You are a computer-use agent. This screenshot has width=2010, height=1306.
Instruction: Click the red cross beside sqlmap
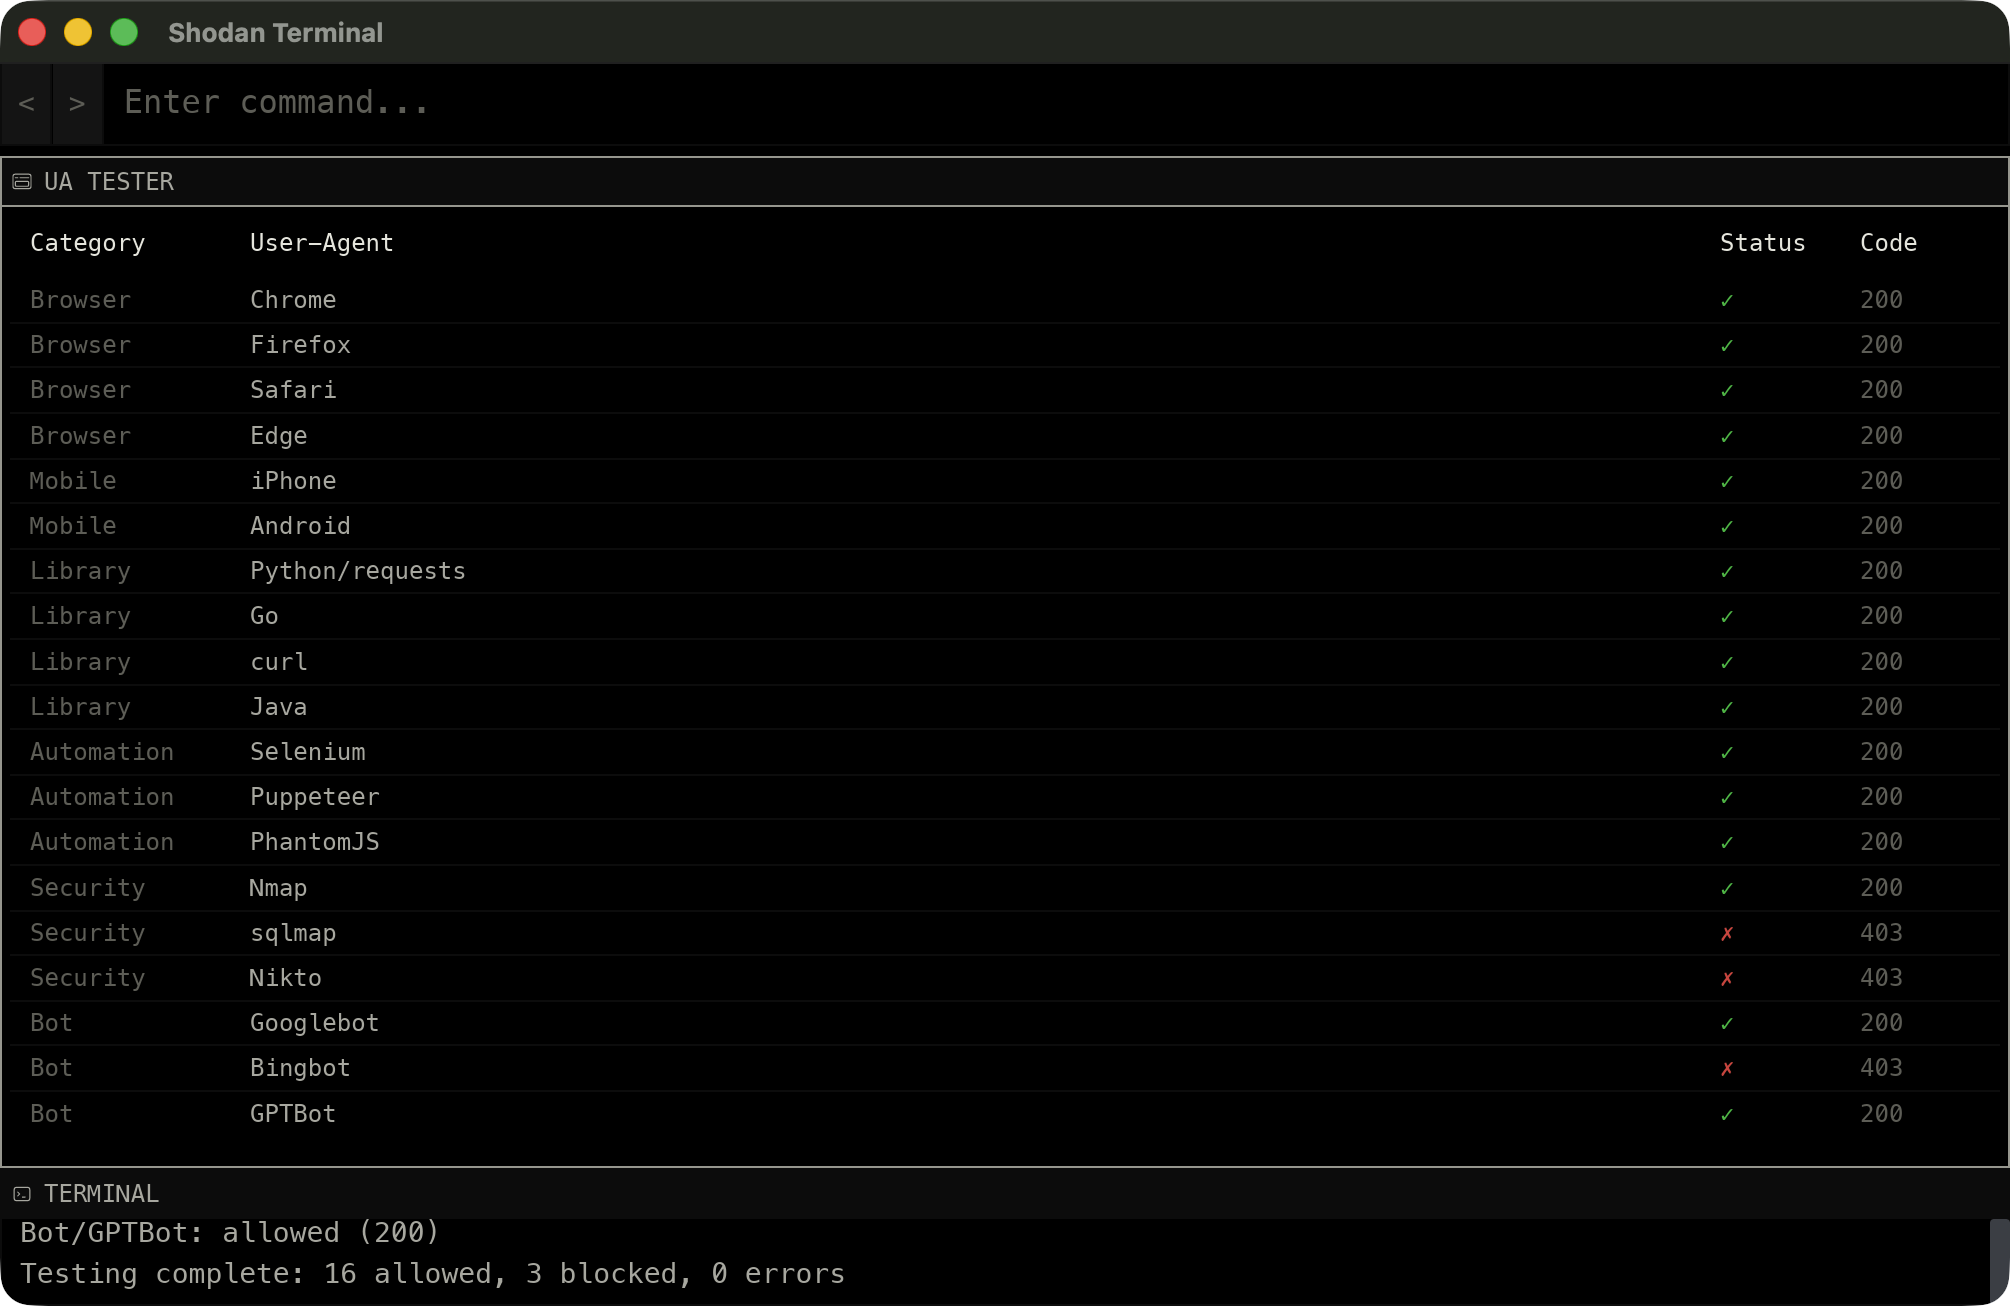[1727, 932]
